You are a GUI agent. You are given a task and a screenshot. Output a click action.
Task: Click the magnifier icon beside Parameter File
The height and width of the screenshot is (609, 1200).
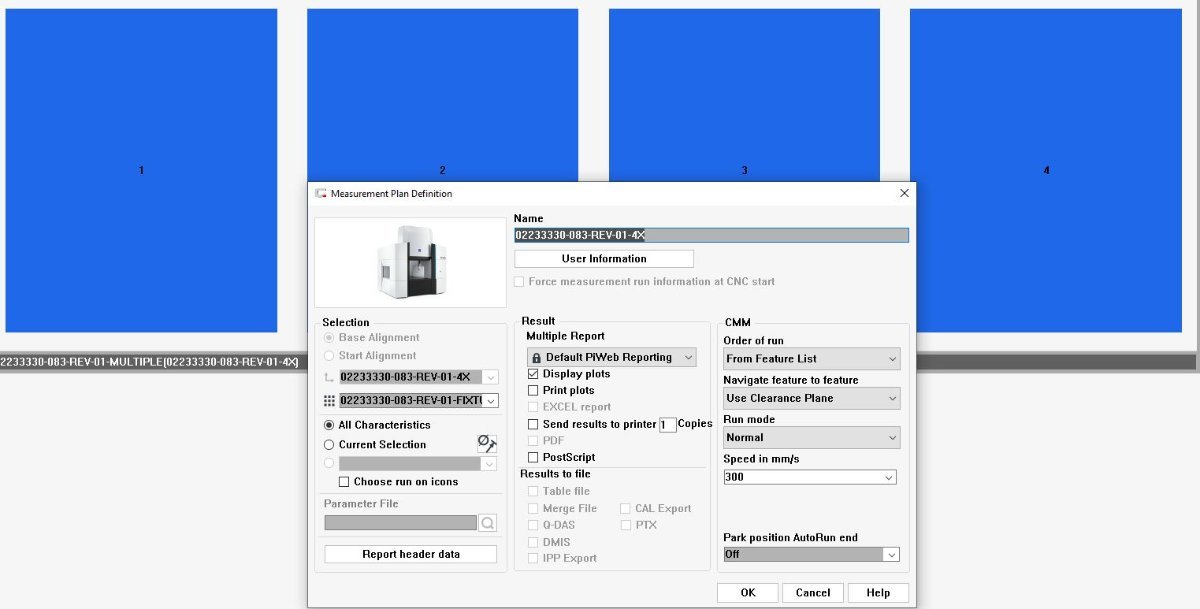[487, 523]
